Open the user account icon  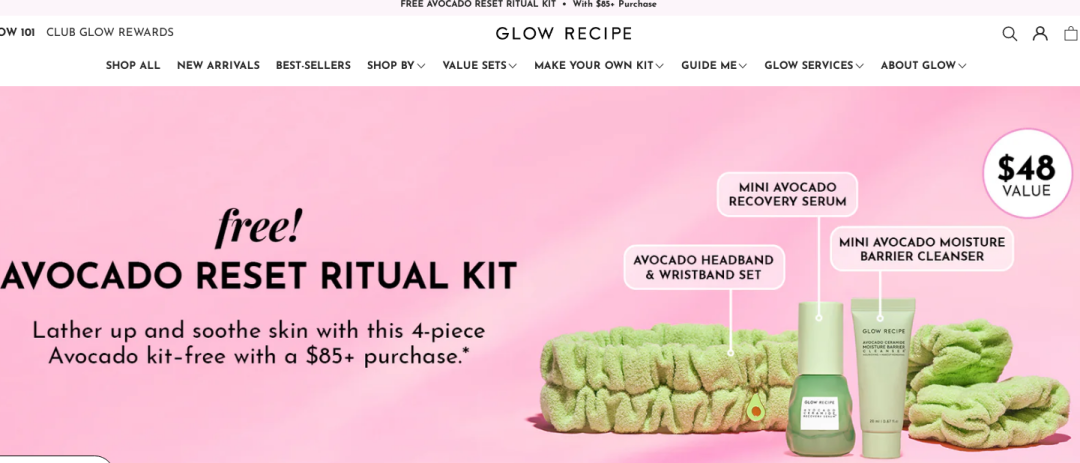click(1040, 33)
